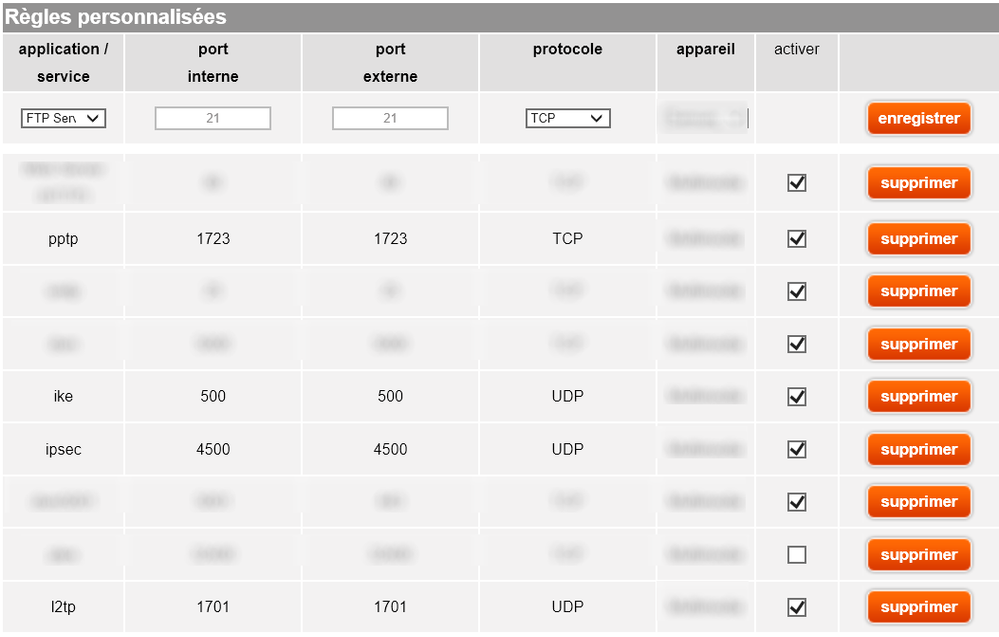Open the appareil device dropdown
The image size is (999, 637).
pos(705,119)
